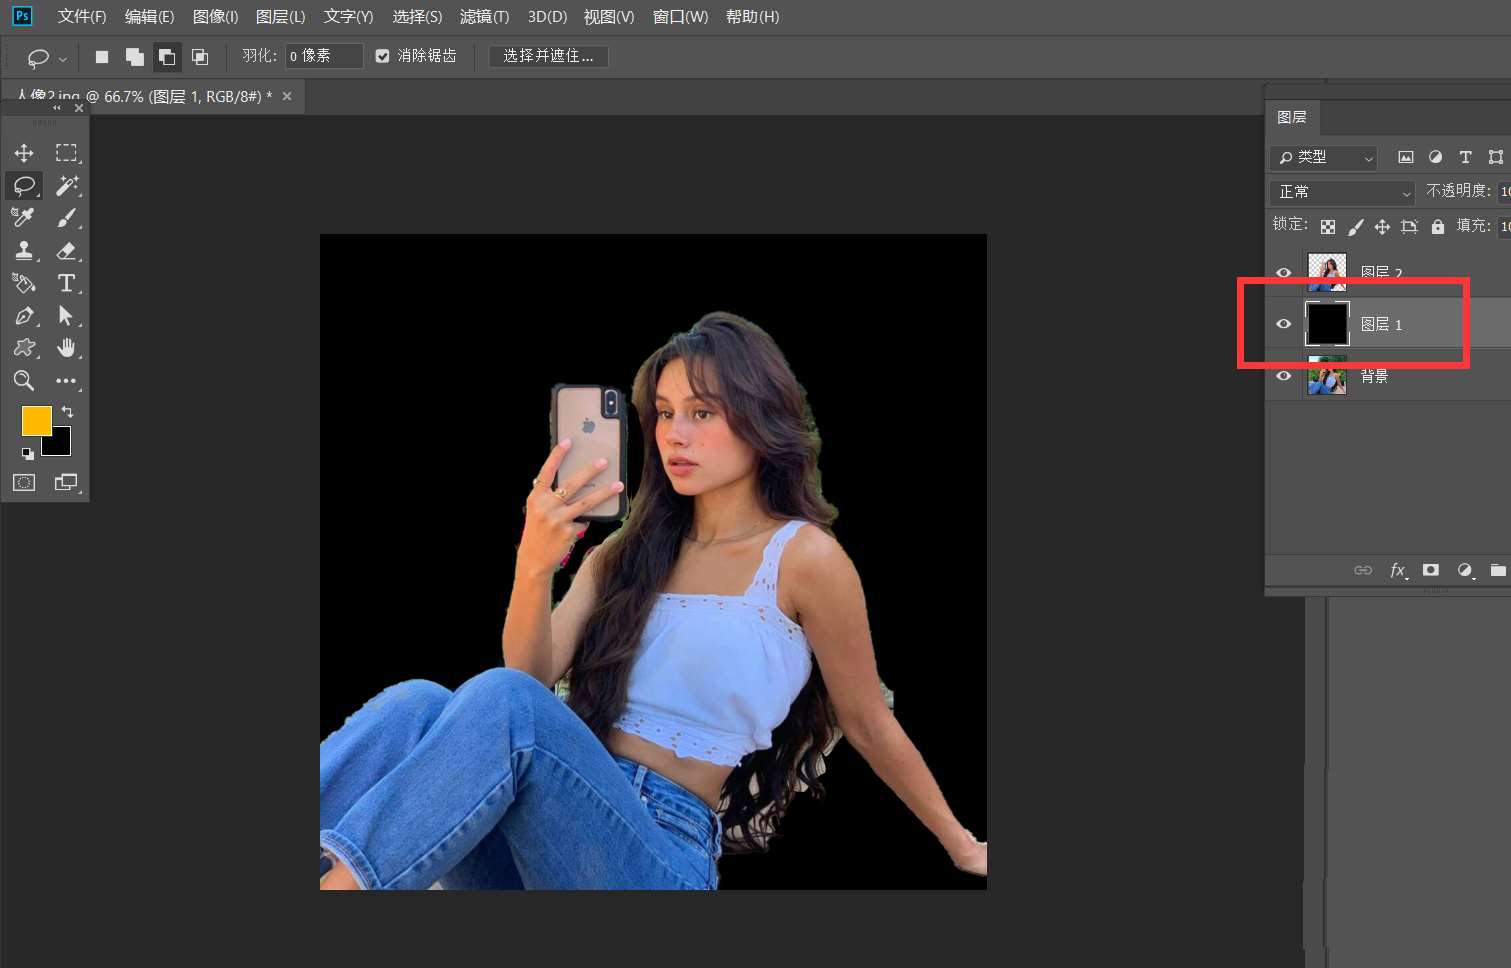Select the Pen tool
1511x968 pixels.
coord(24,316)
